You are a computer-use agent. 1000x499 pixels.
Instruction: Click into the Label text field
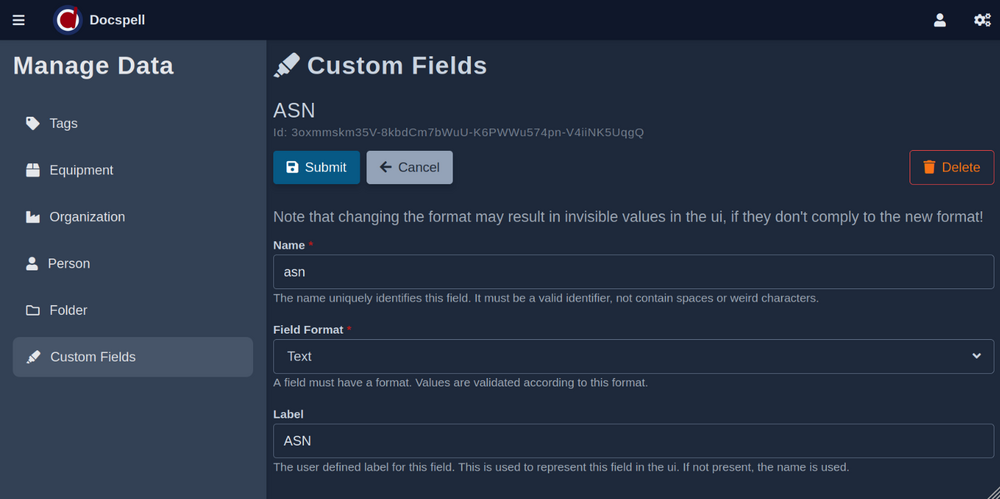633,441
